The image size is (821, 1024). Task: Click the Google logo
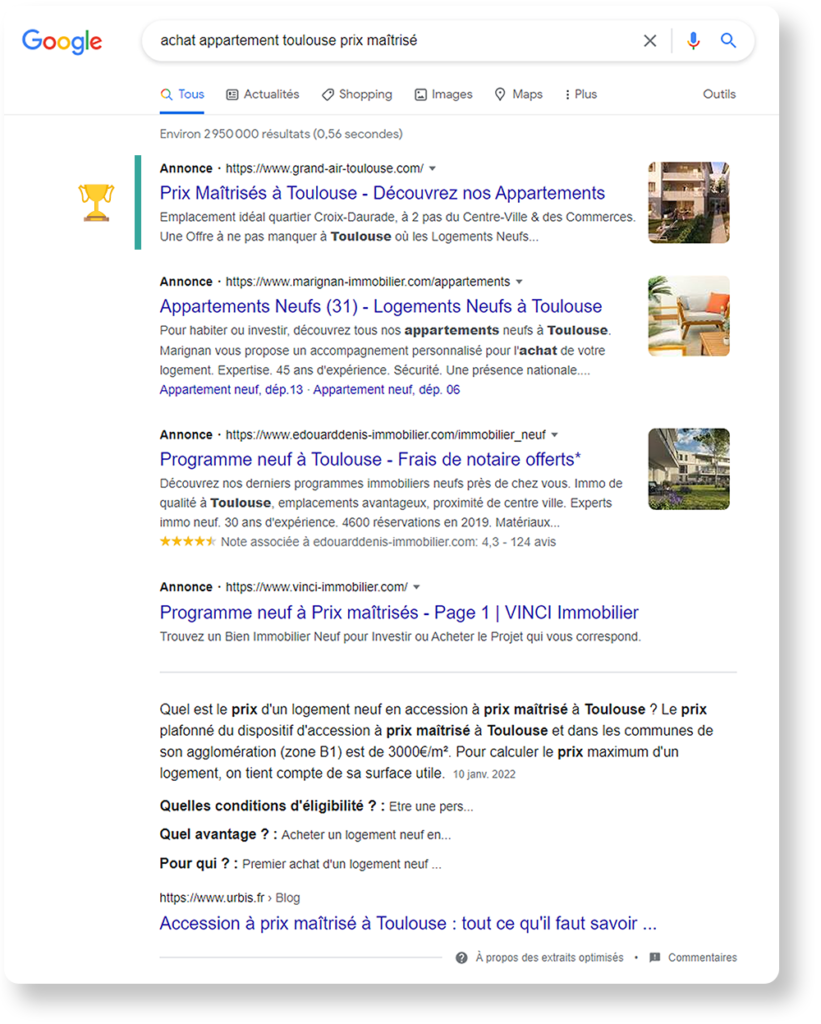(62, 41)
